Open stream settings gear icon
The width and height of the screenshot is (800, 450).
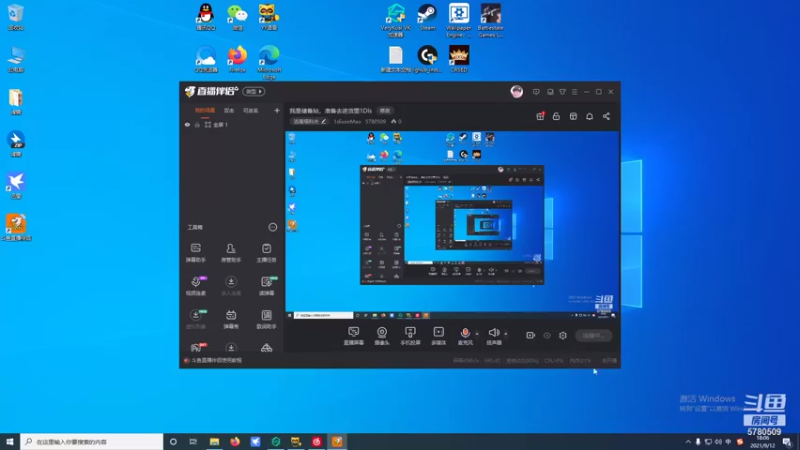(x=563, y=336)
